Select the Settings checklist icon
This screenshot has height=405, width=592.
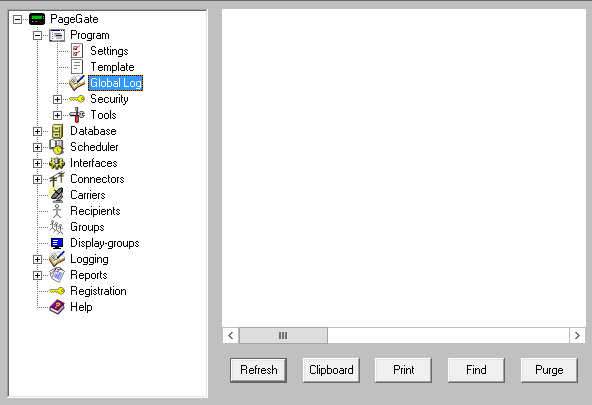tap(77, 51)
